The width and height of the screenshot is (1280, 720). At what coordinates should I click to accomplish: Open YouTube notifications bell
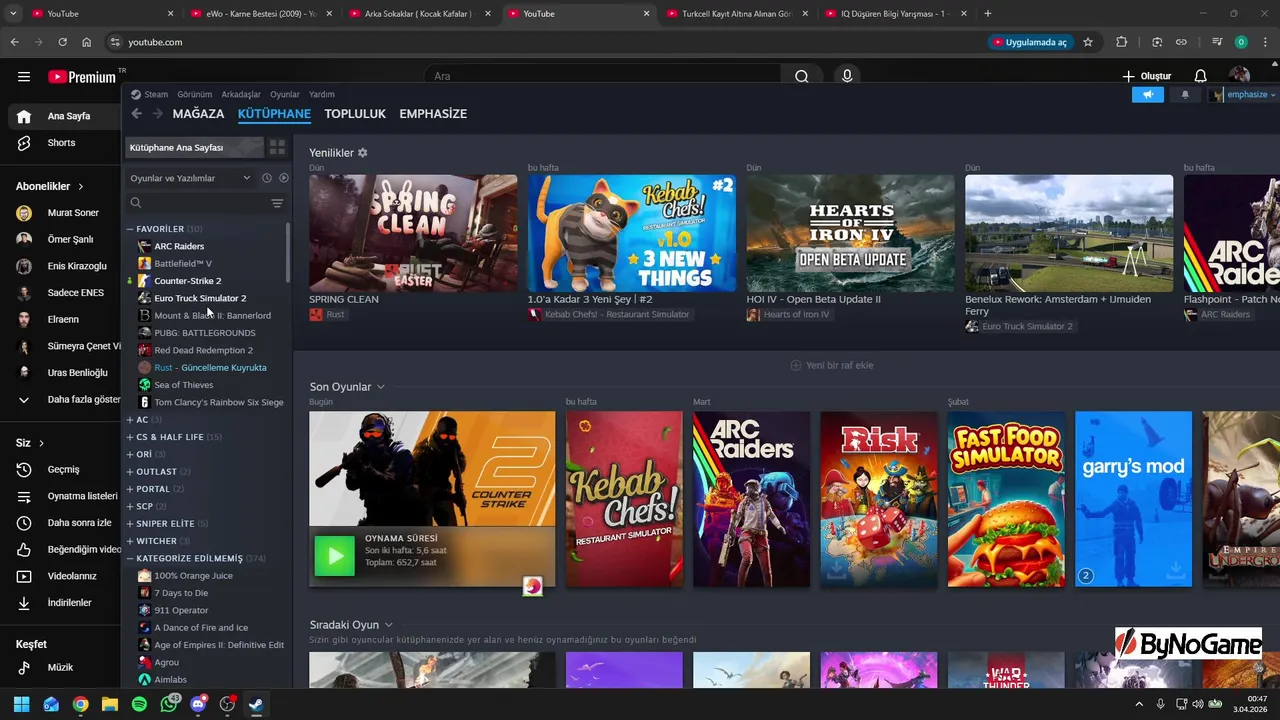1200,76
